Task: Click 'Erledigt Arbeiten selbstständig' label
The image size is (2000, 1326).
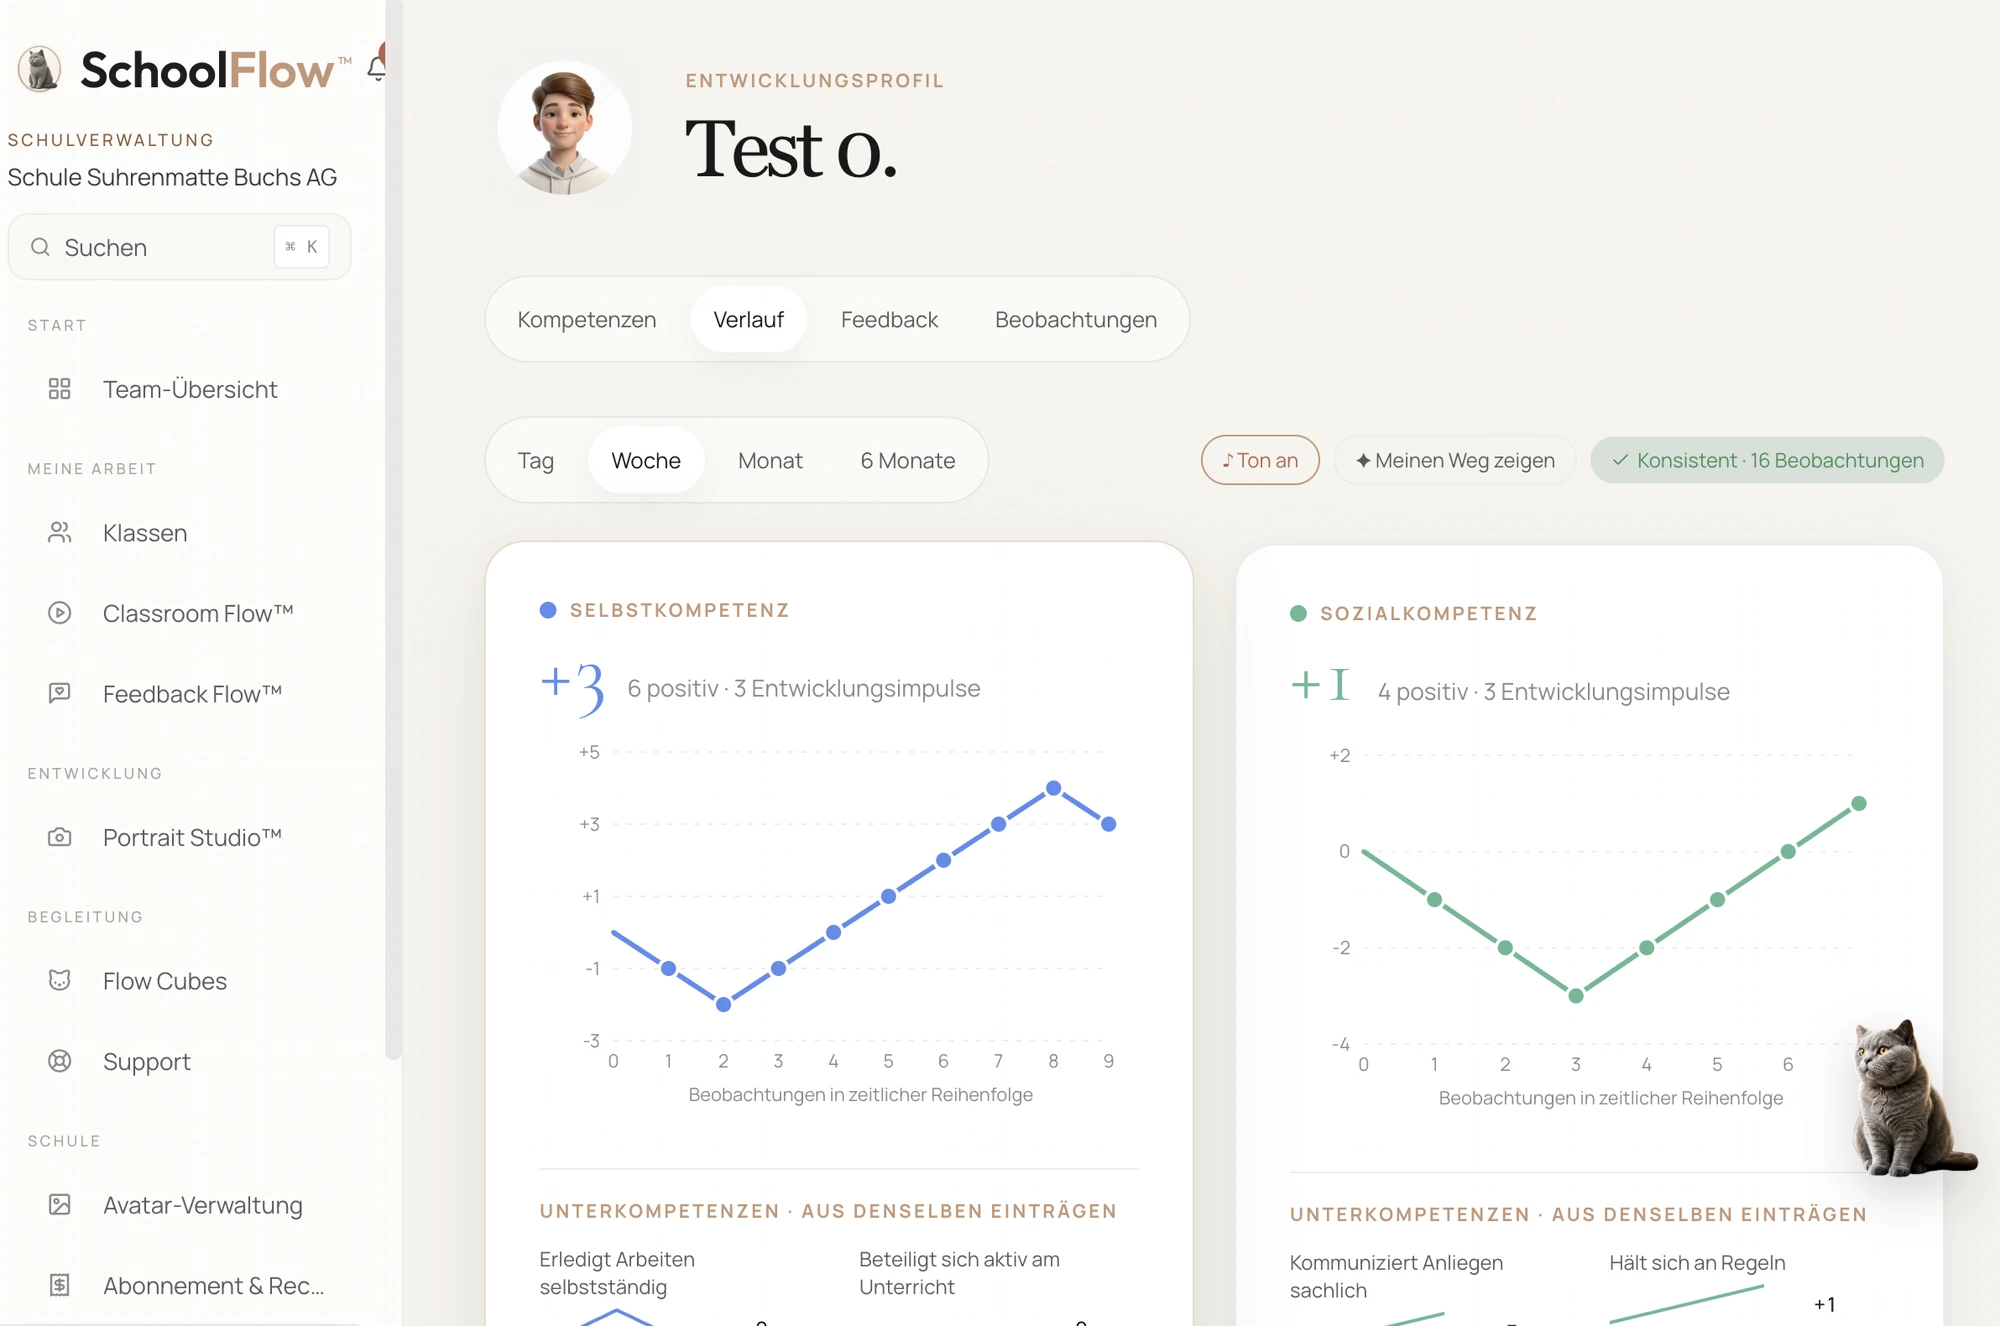Action: pos(617,1273)
